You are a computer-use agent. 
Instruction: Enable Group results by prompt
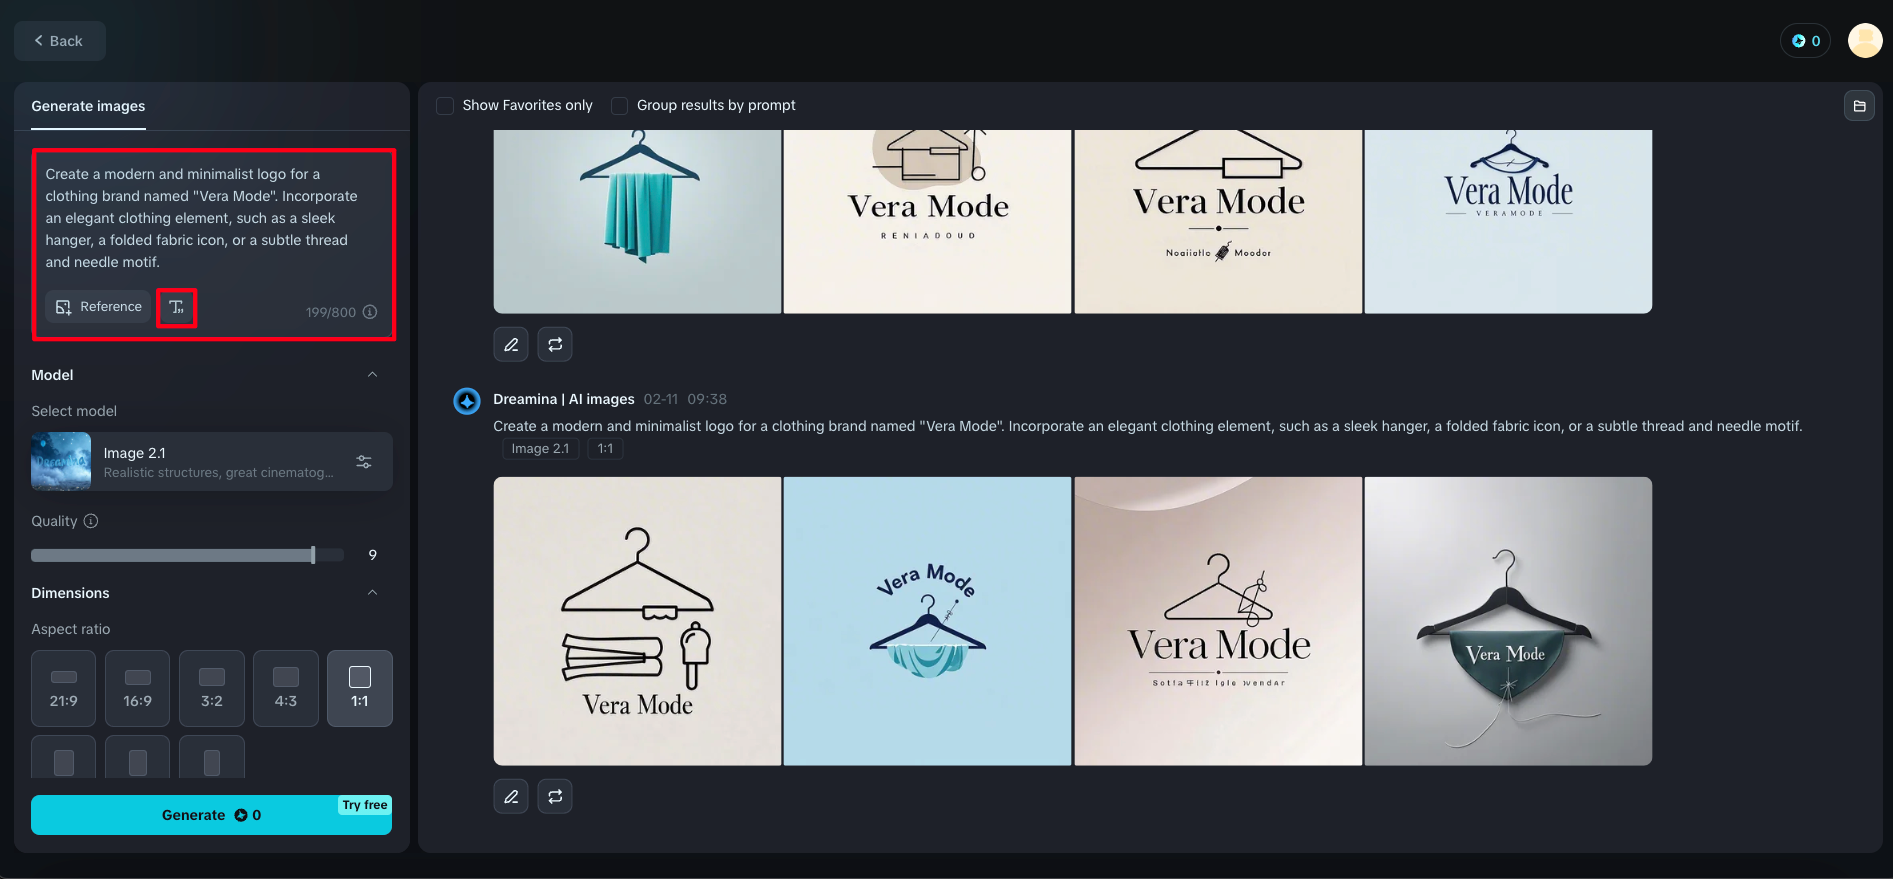tap(620, 106)
